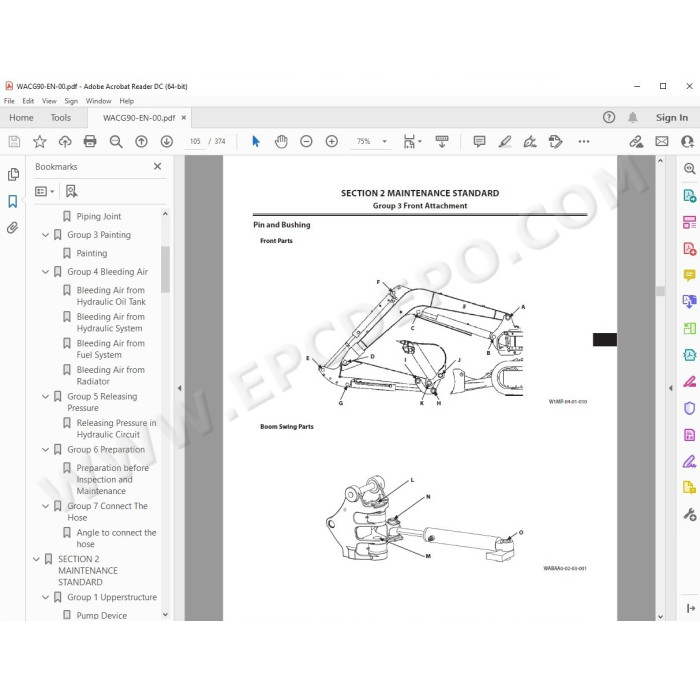The image size is (700, 700).
Task: Collapse the right tools pane arrow
Action: (x=671, y=388)
